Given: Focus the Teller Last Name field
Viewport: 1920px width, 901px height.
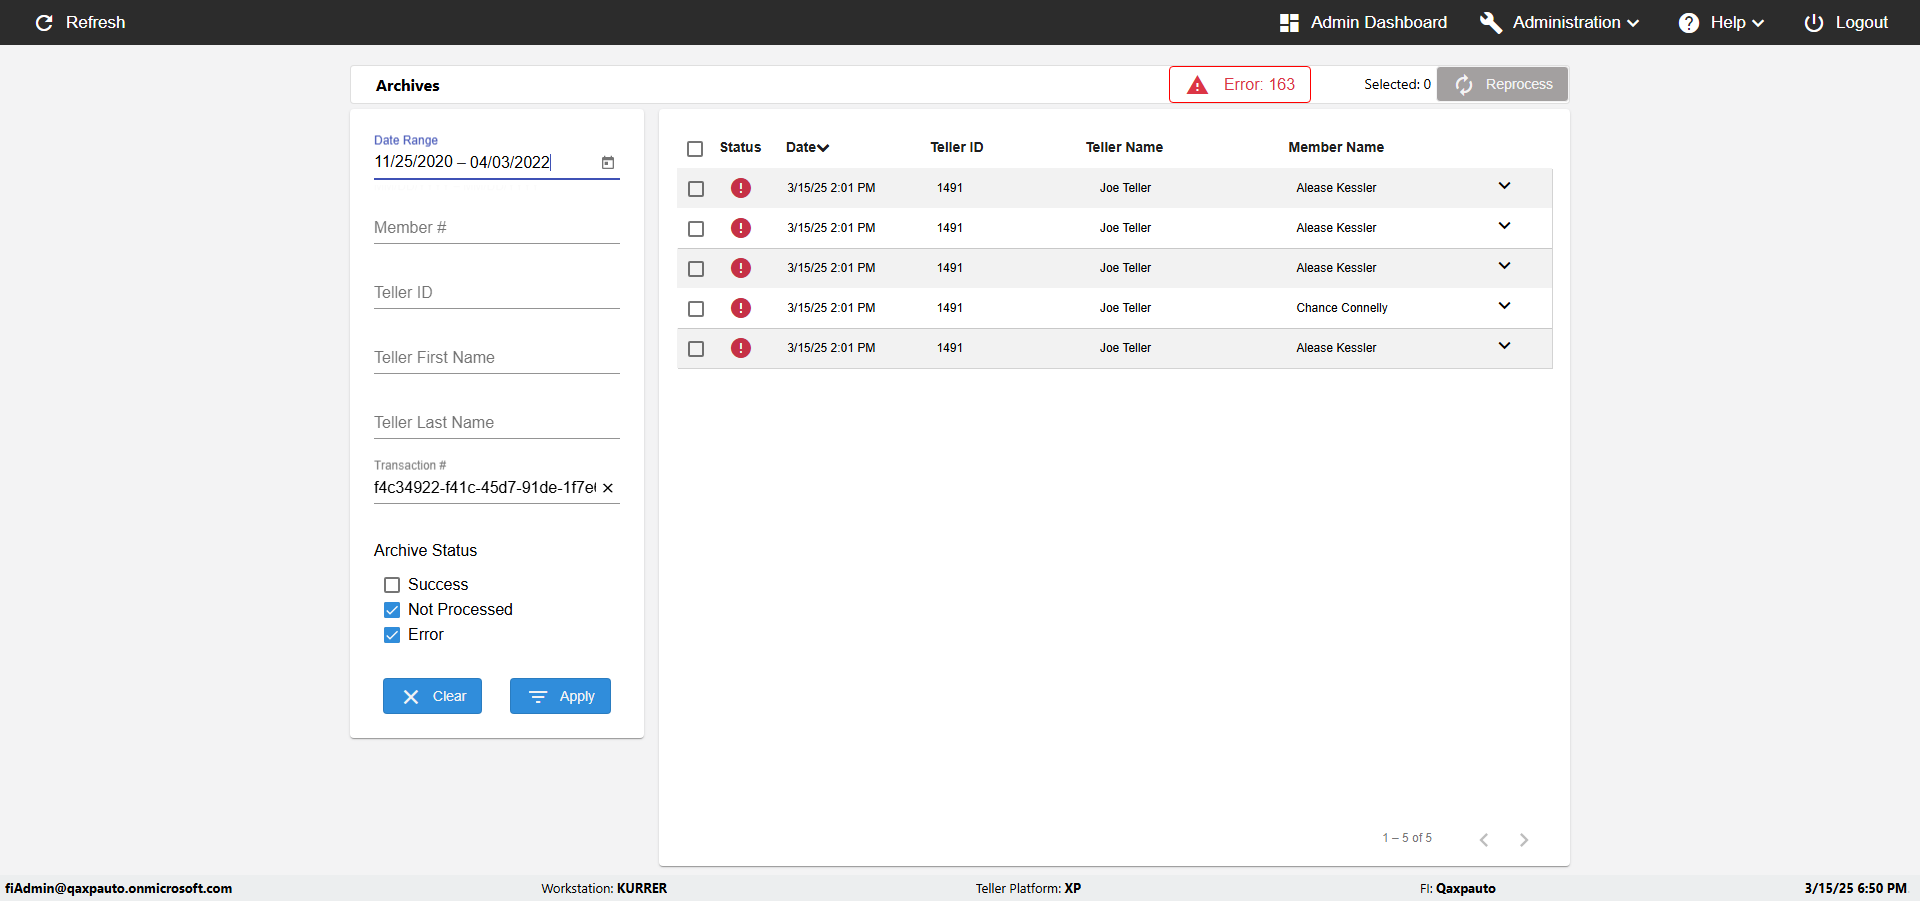Looking at the screenshot, I should [497, 423].
